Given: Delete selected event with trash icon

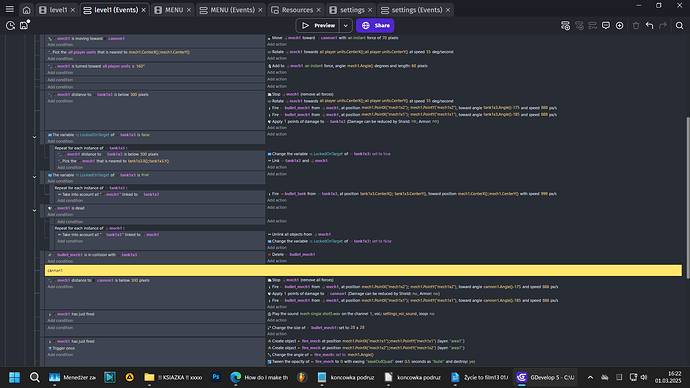Looking at the screenshot, I should 636,26.
